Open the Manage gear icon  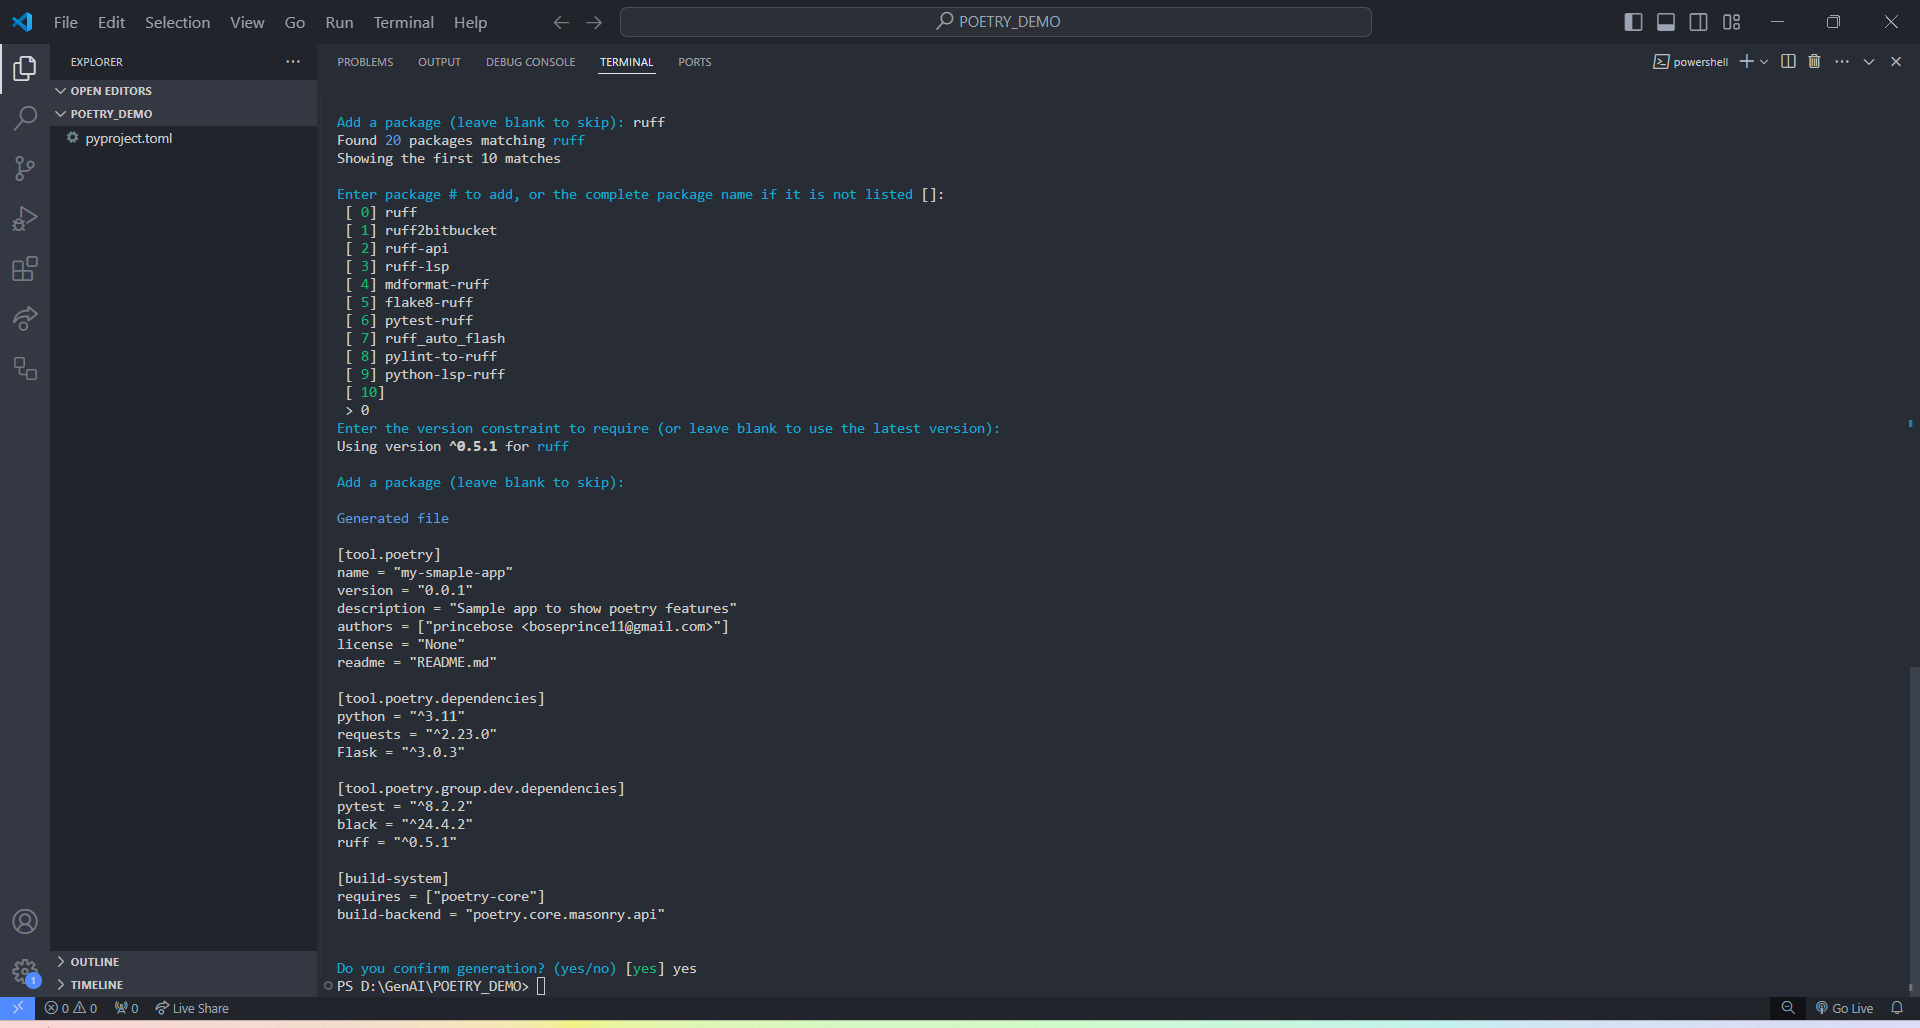[x=25, y=971]
